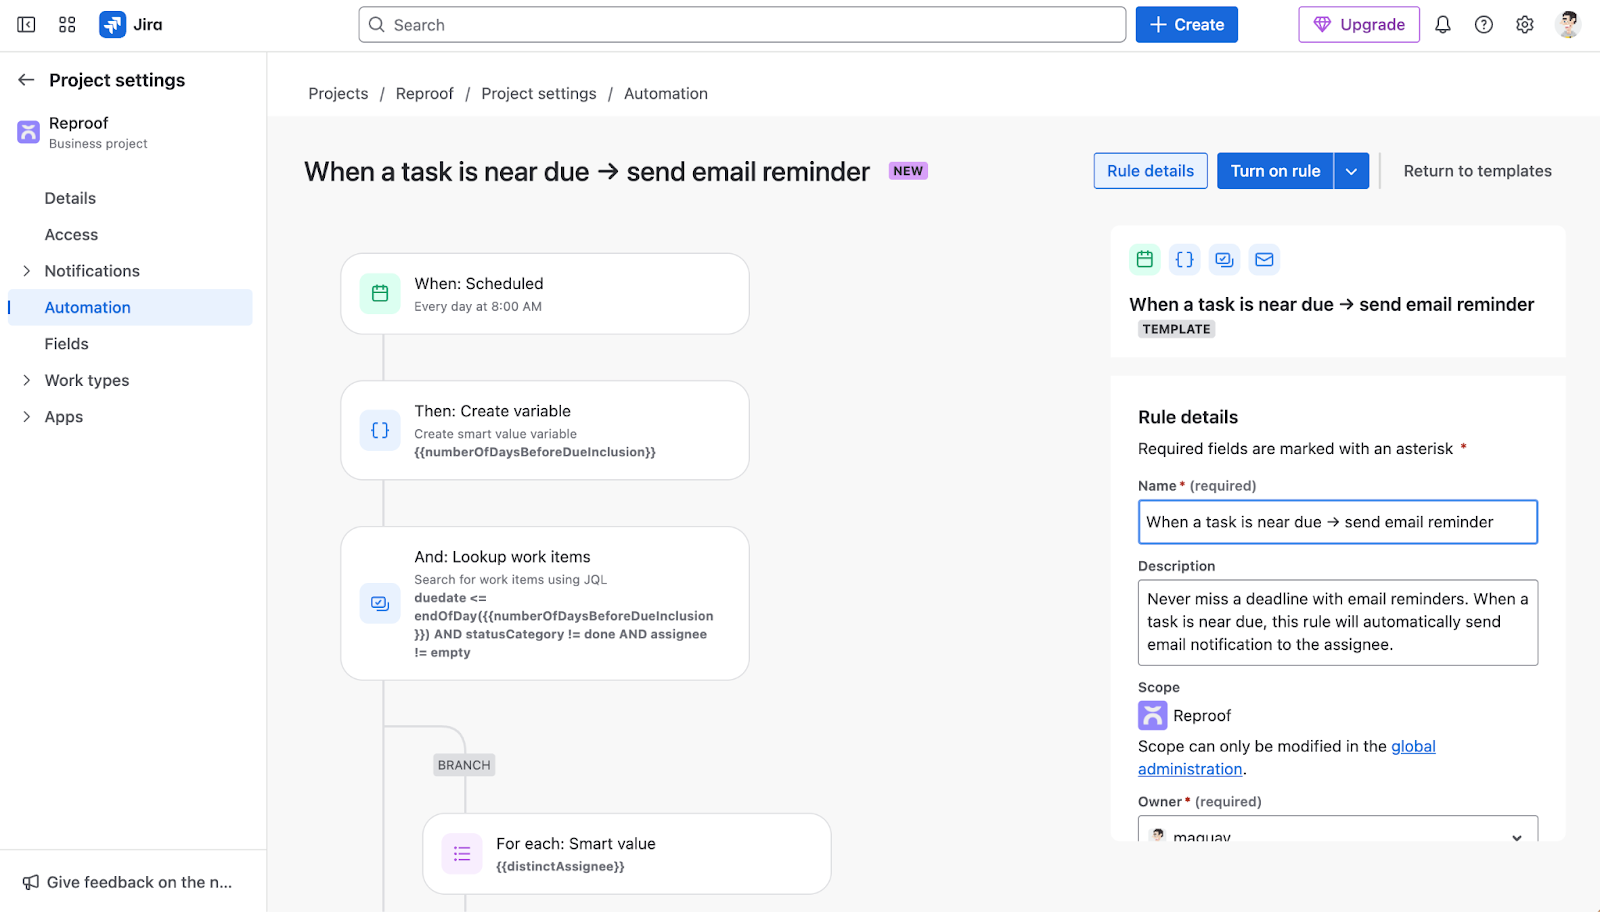Click the Lookup work items icon
Image resolution: width=1600 pixels, height=912 pixels.
pos(379,603)
